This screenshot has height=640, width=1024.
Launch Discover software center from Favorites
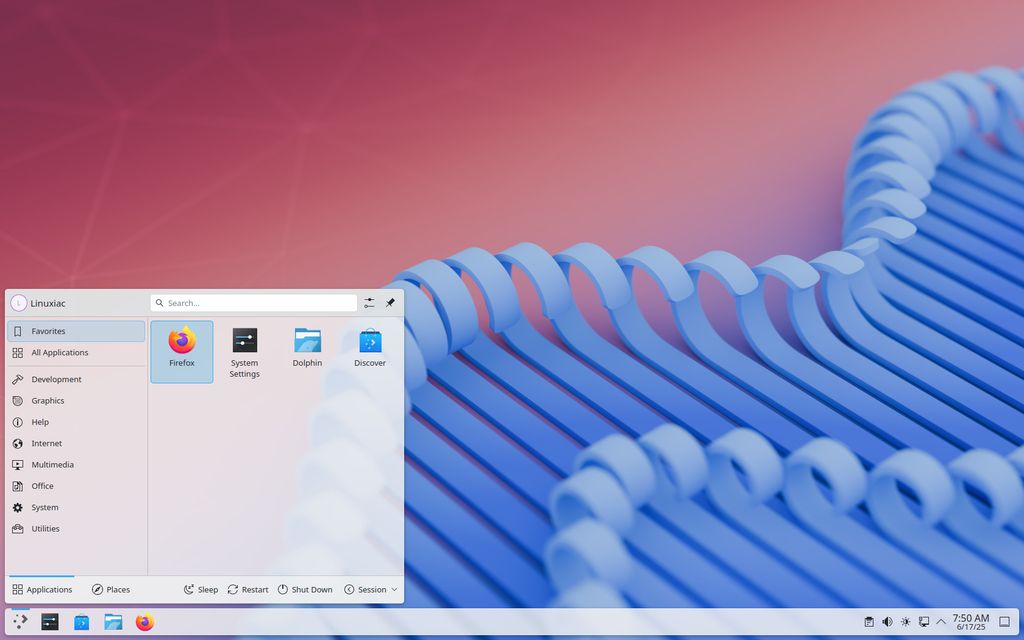pyautogui.click(x=370, y=351)
